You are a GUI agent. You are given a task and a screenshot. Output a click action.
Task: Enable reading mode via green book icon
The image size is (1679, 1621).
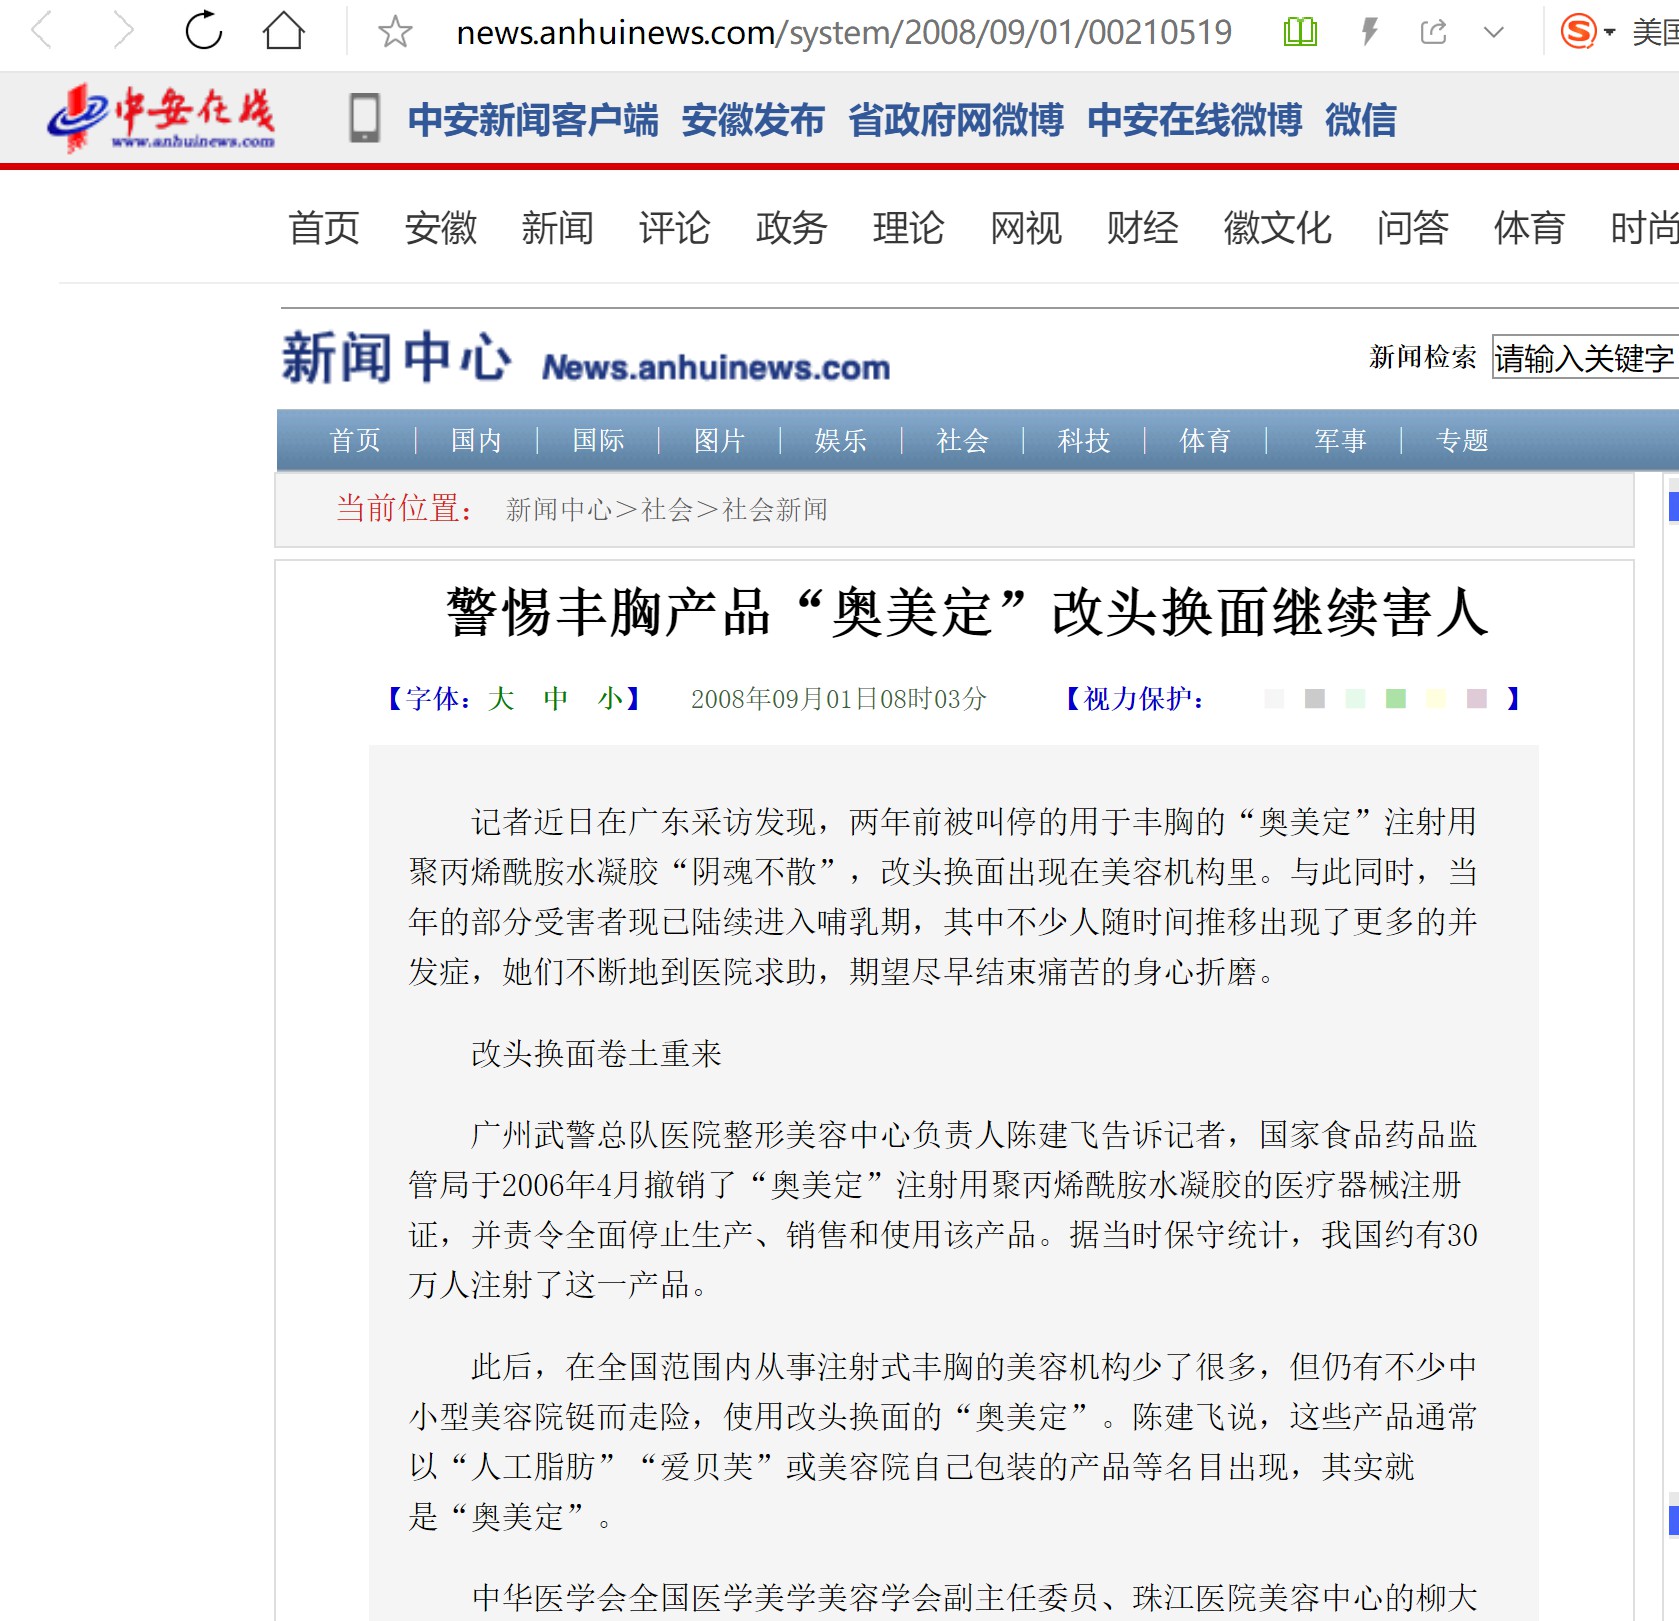coord(1300,32)
